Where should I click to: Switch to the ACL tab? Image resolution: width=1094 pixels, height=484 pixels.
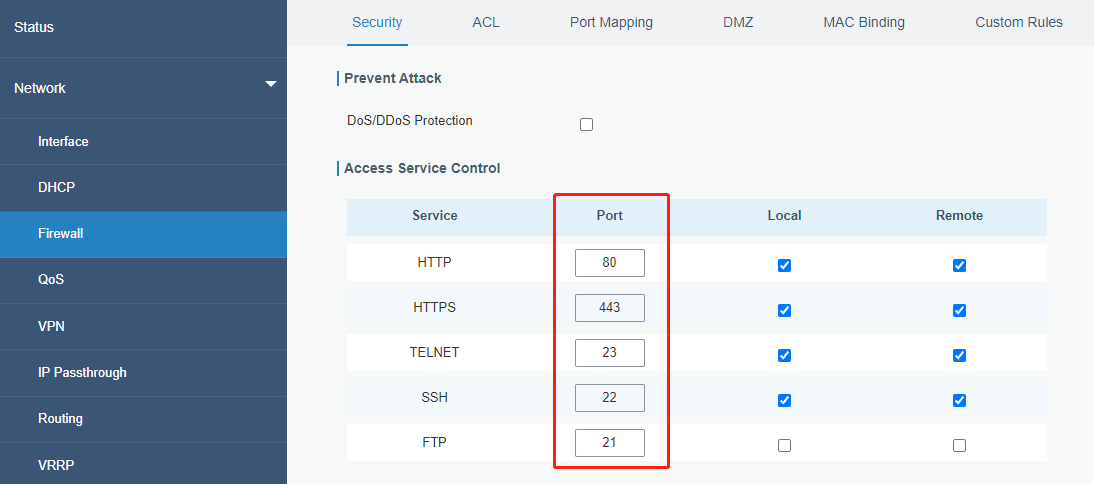coord(486,22)
